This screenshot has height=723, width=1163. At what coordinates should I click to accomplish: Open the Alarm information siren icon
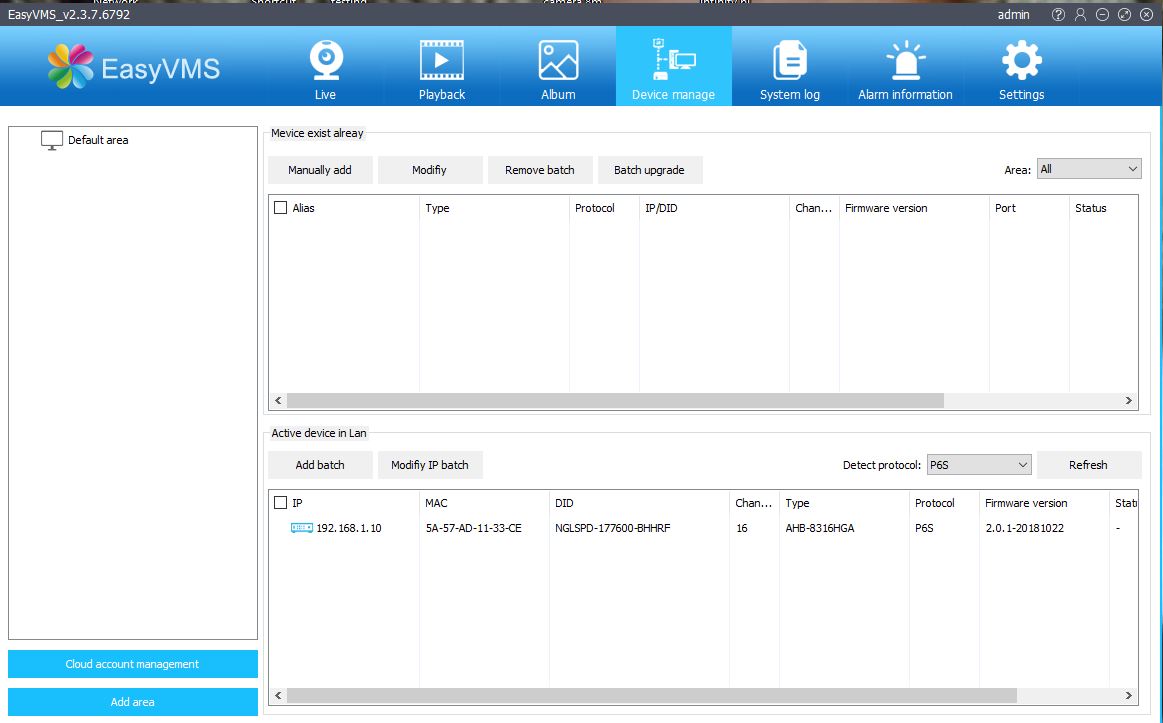click(905, 61)
